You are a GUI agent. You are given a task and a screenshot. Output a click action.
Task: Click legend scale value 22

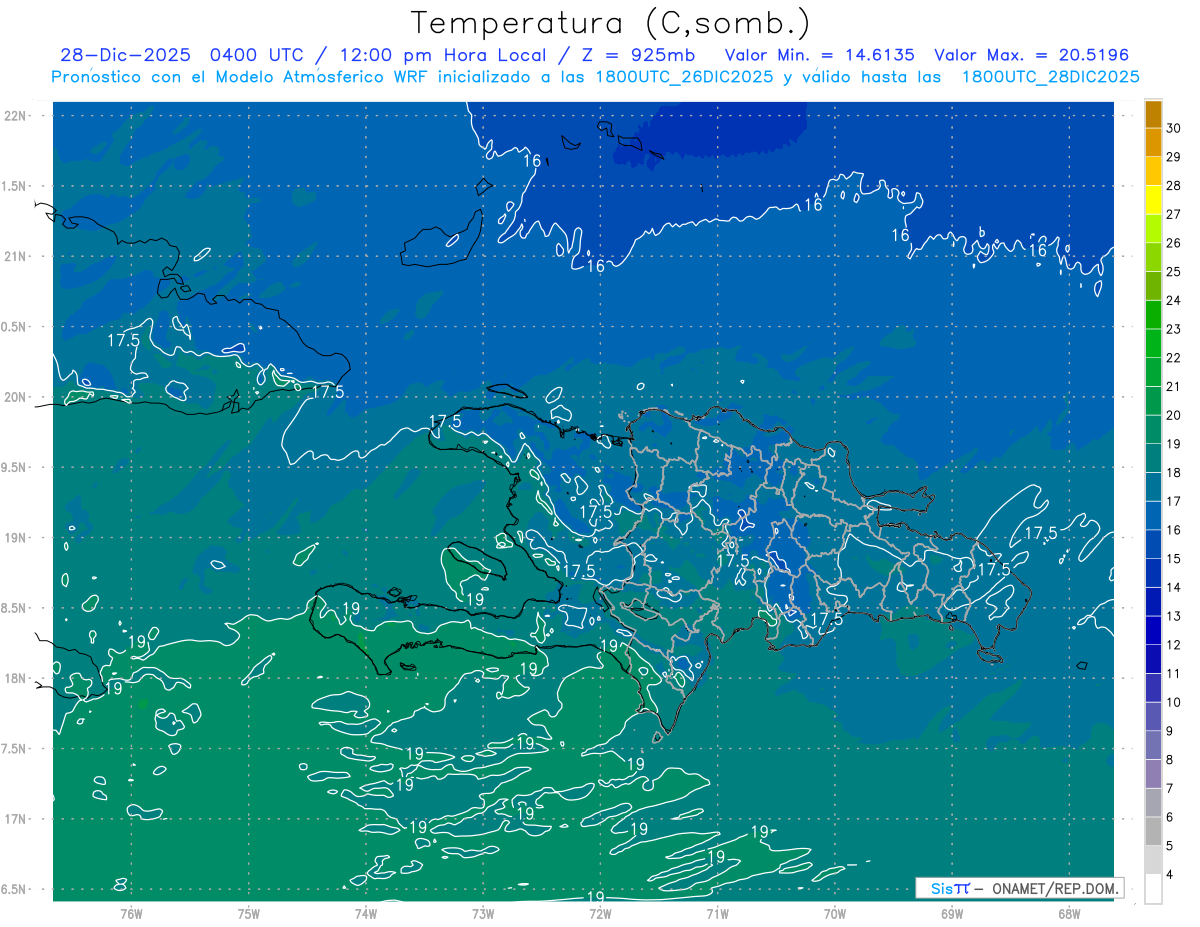pos(1174,358)
